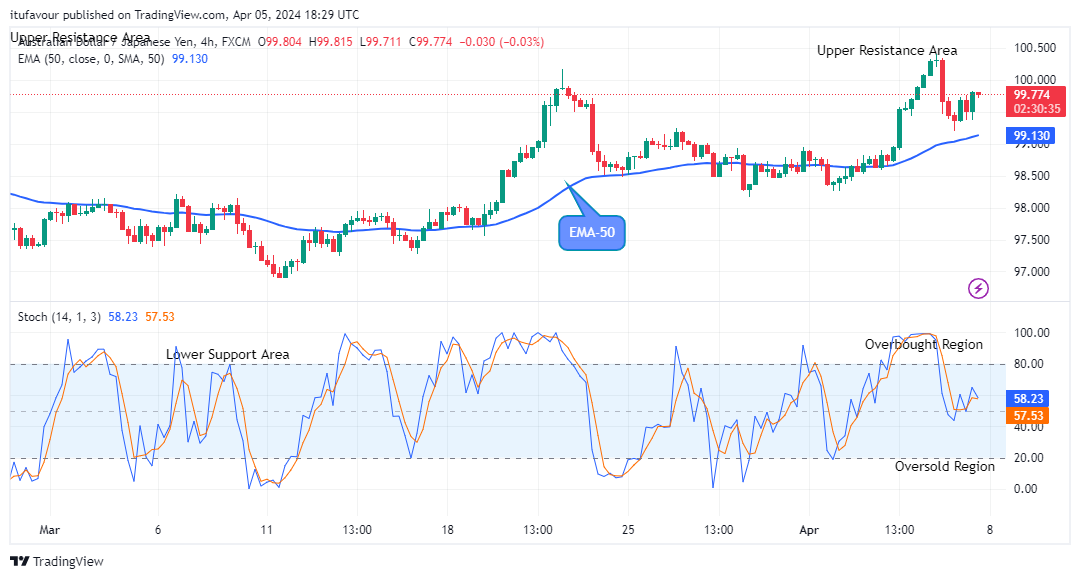Select the EMA-50 callout label
The width and height of the screenshot is (1080, 579).
[592, 233]
